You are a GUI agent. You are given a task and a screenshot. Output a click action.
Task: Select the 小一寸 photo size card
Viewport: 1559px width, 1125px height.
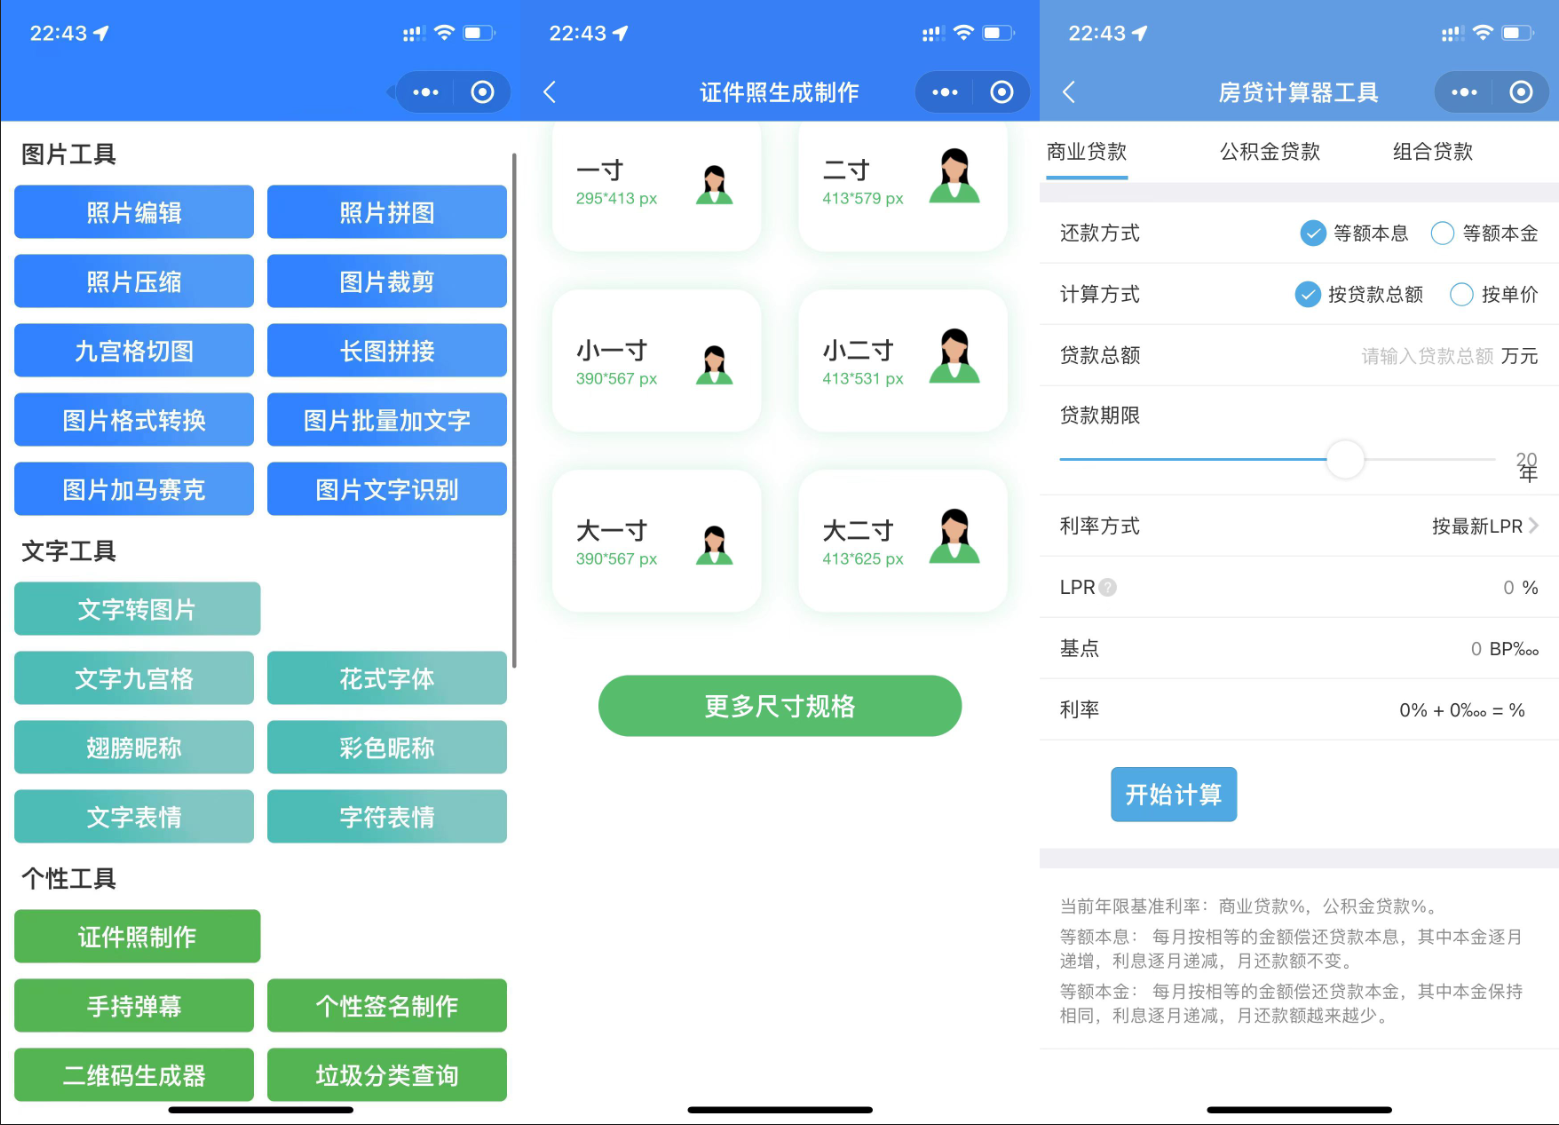click(656, 360)
